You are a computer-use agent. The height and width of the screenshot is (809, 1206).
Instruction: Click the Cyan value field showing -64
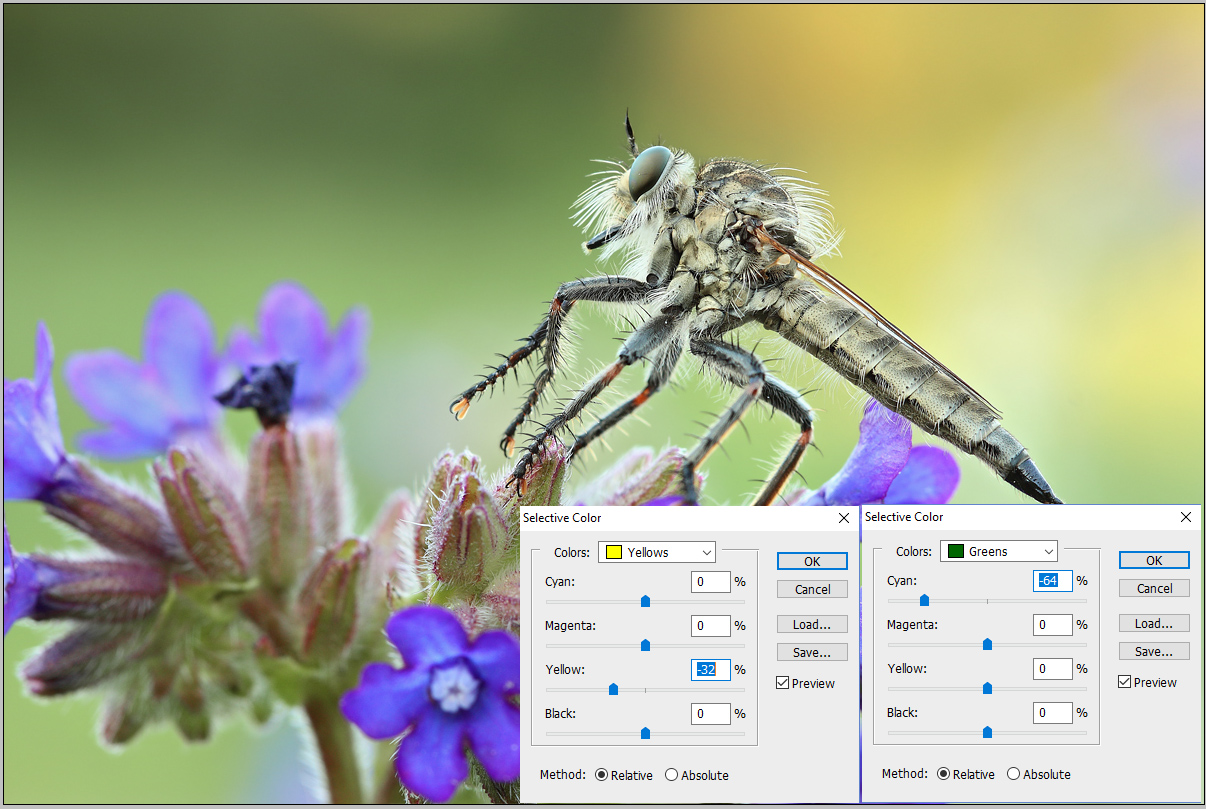(x=1052, y=581)
